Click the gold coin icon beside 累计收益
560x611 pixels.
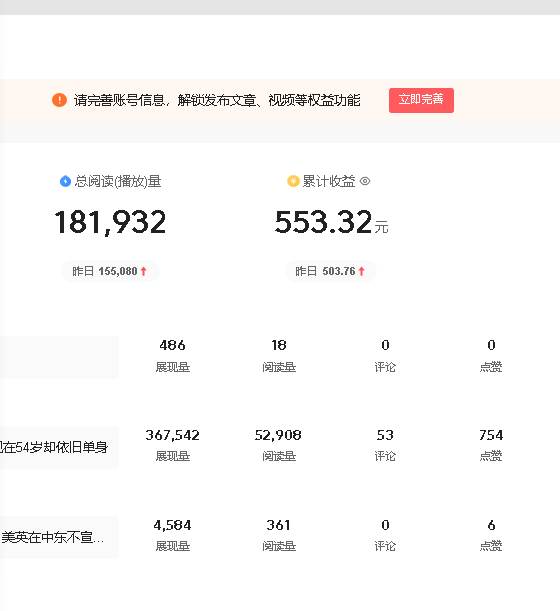click(x=293, y=181)
